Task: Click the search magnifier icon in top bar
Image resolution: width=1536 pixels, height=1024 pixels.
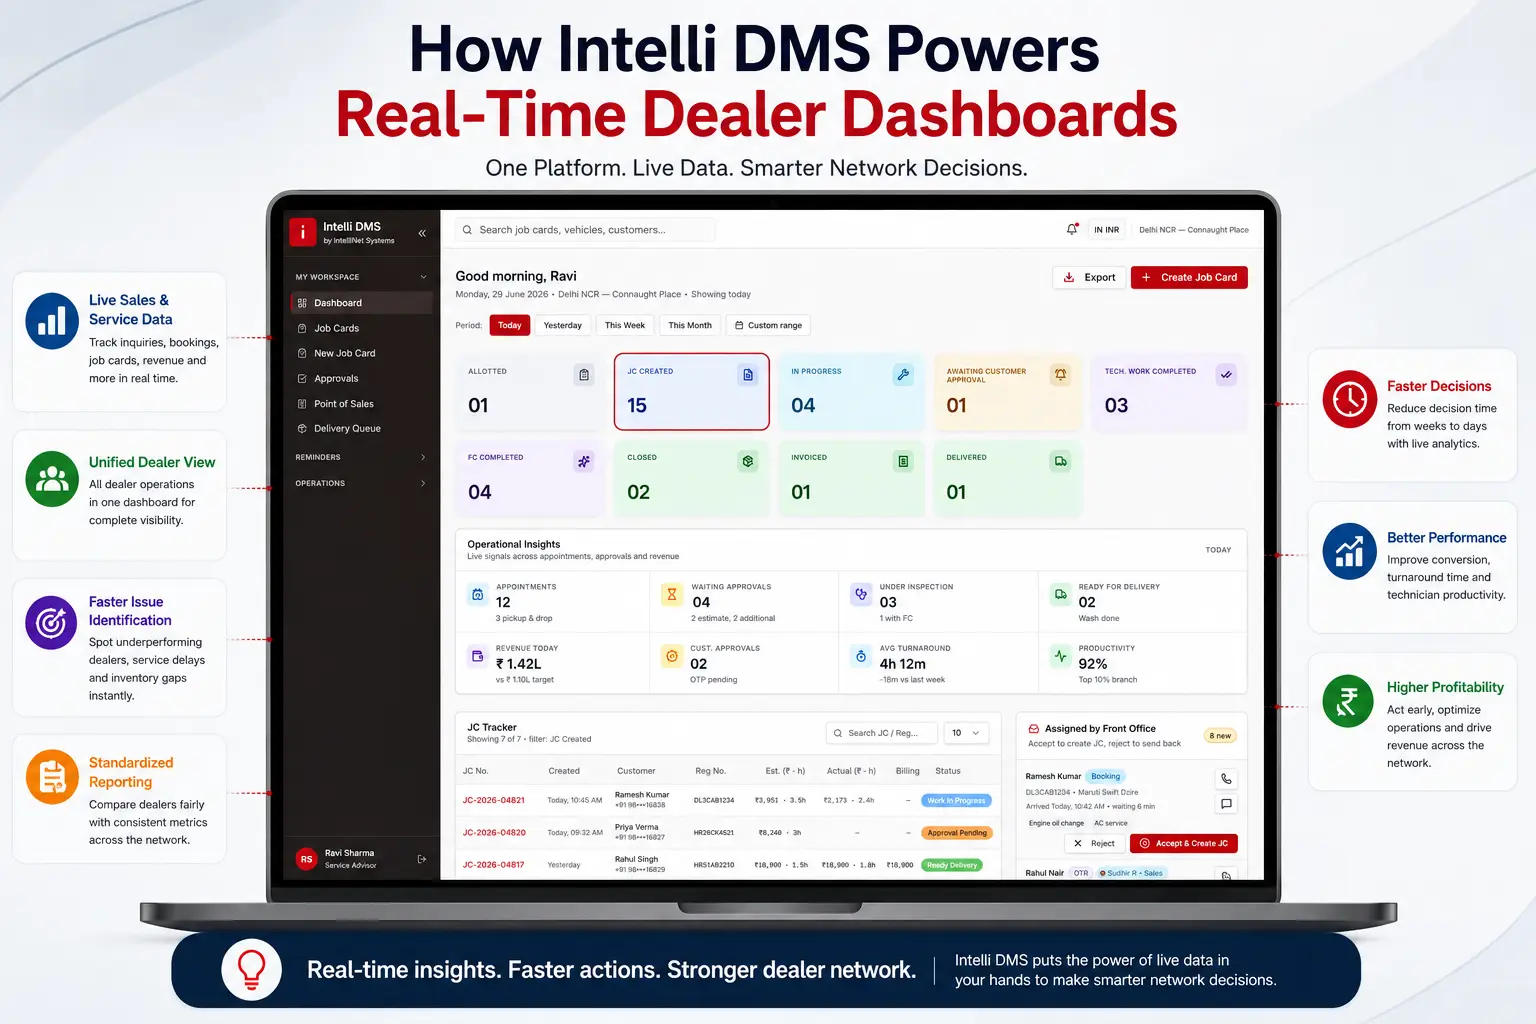Action: [x=467, y=230]
